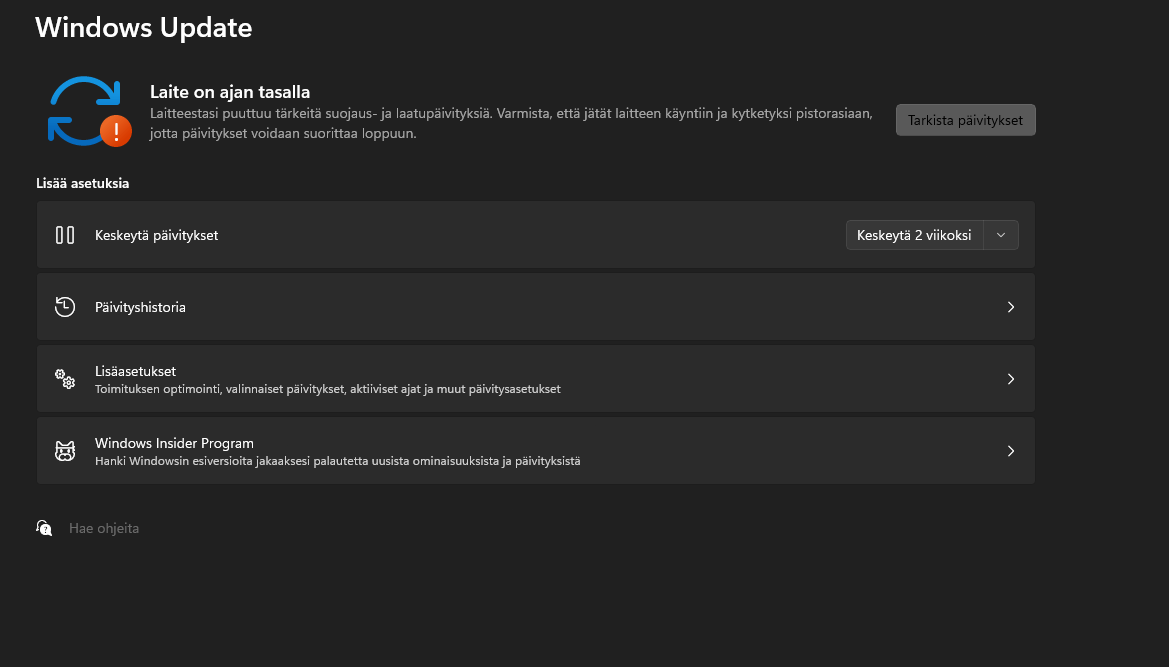Click the Laite on ajan tasalla heading
1169x667 pixels.
[230, 92]
